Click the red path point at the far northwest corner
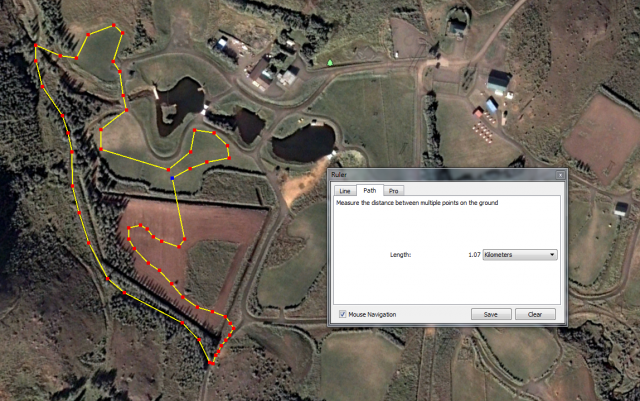 [36, 45]
